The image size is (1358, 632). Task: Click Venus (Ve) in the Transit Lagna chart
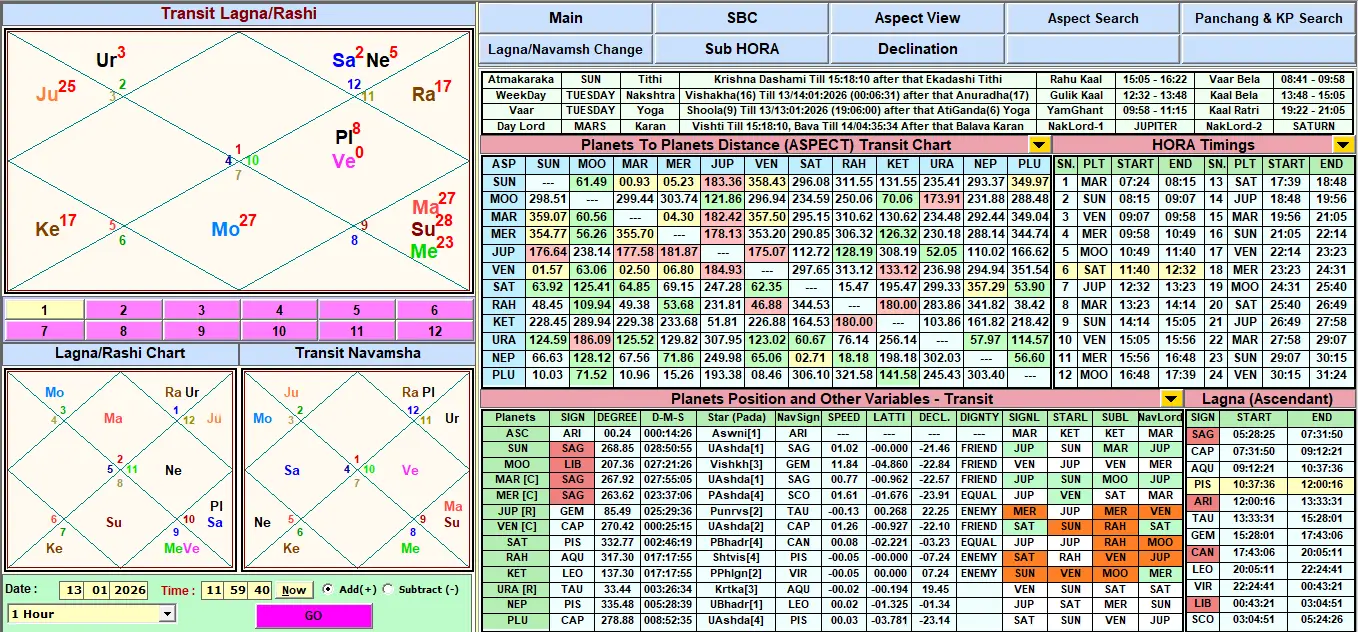click(344, 161)
